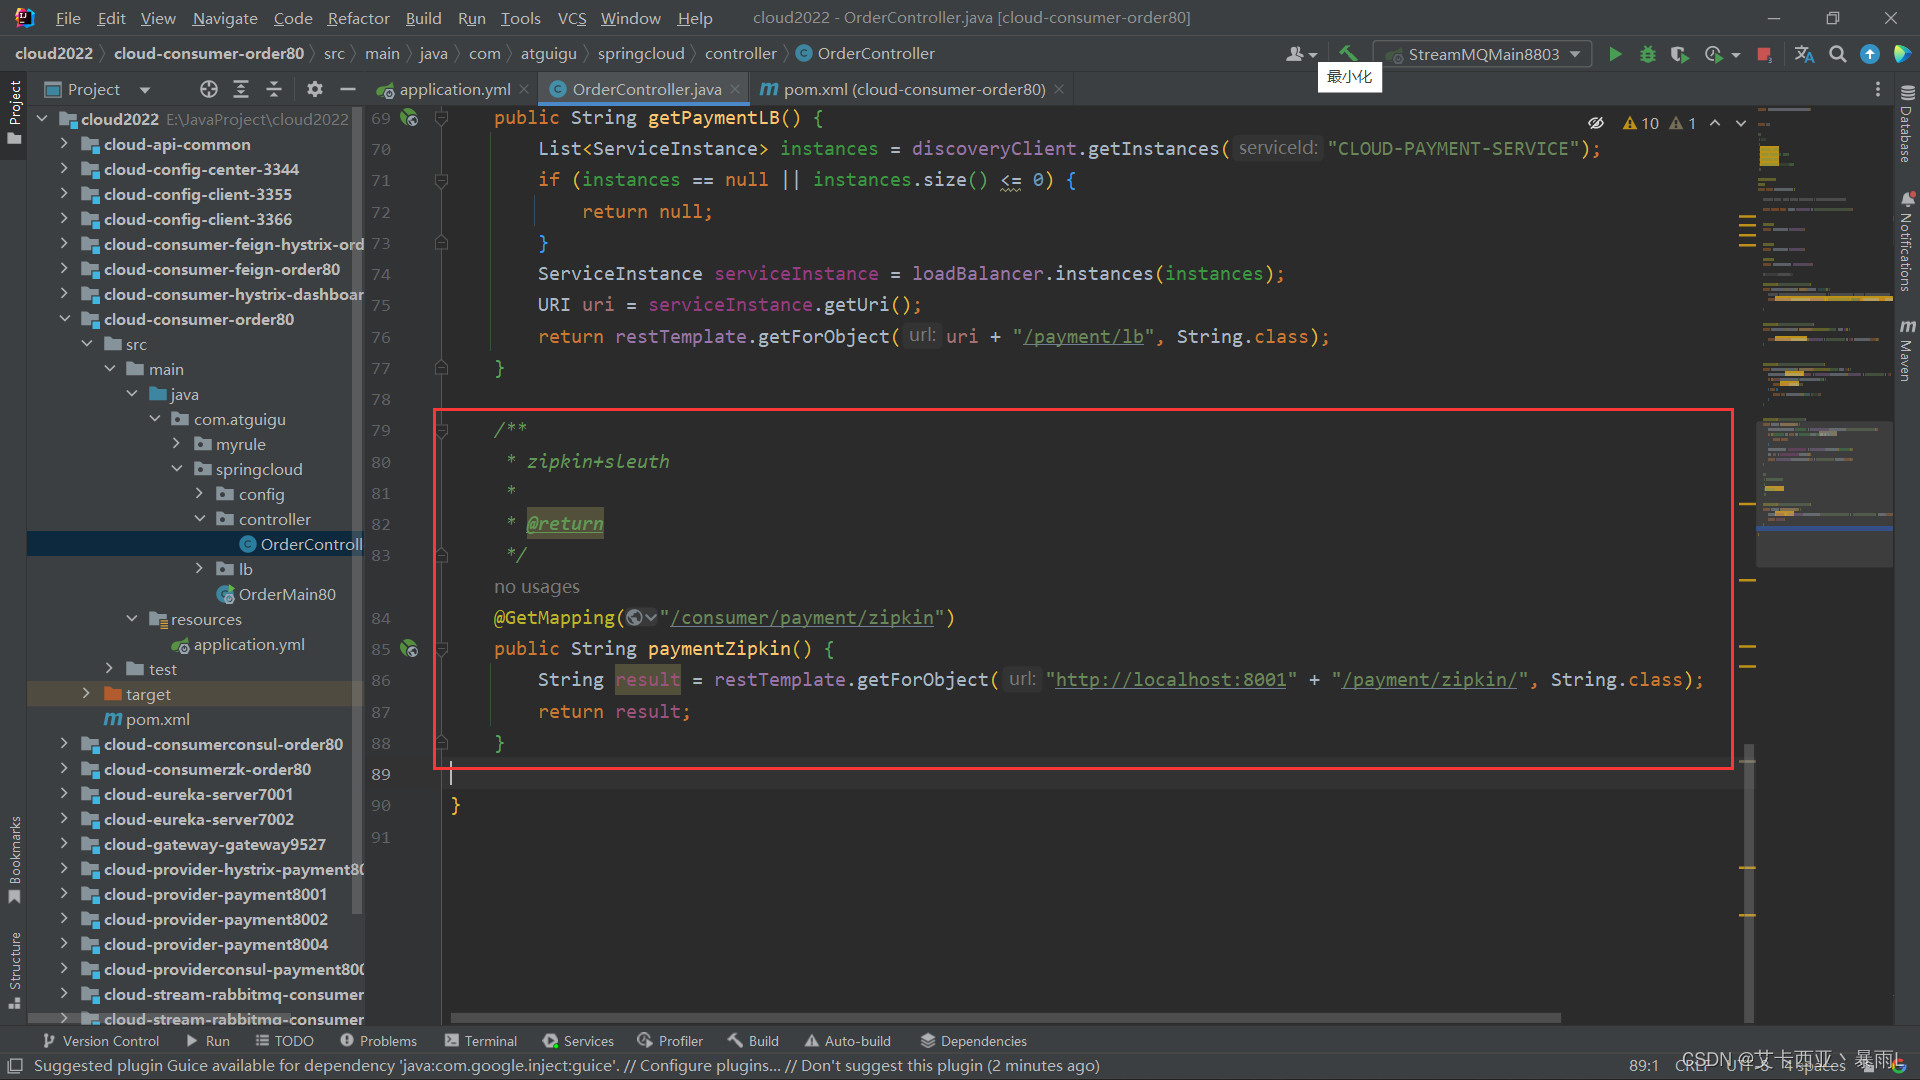Click the Project panel vertical scrollbar
Screen dimensions: 1920x1080
click(x=358, y=510)
